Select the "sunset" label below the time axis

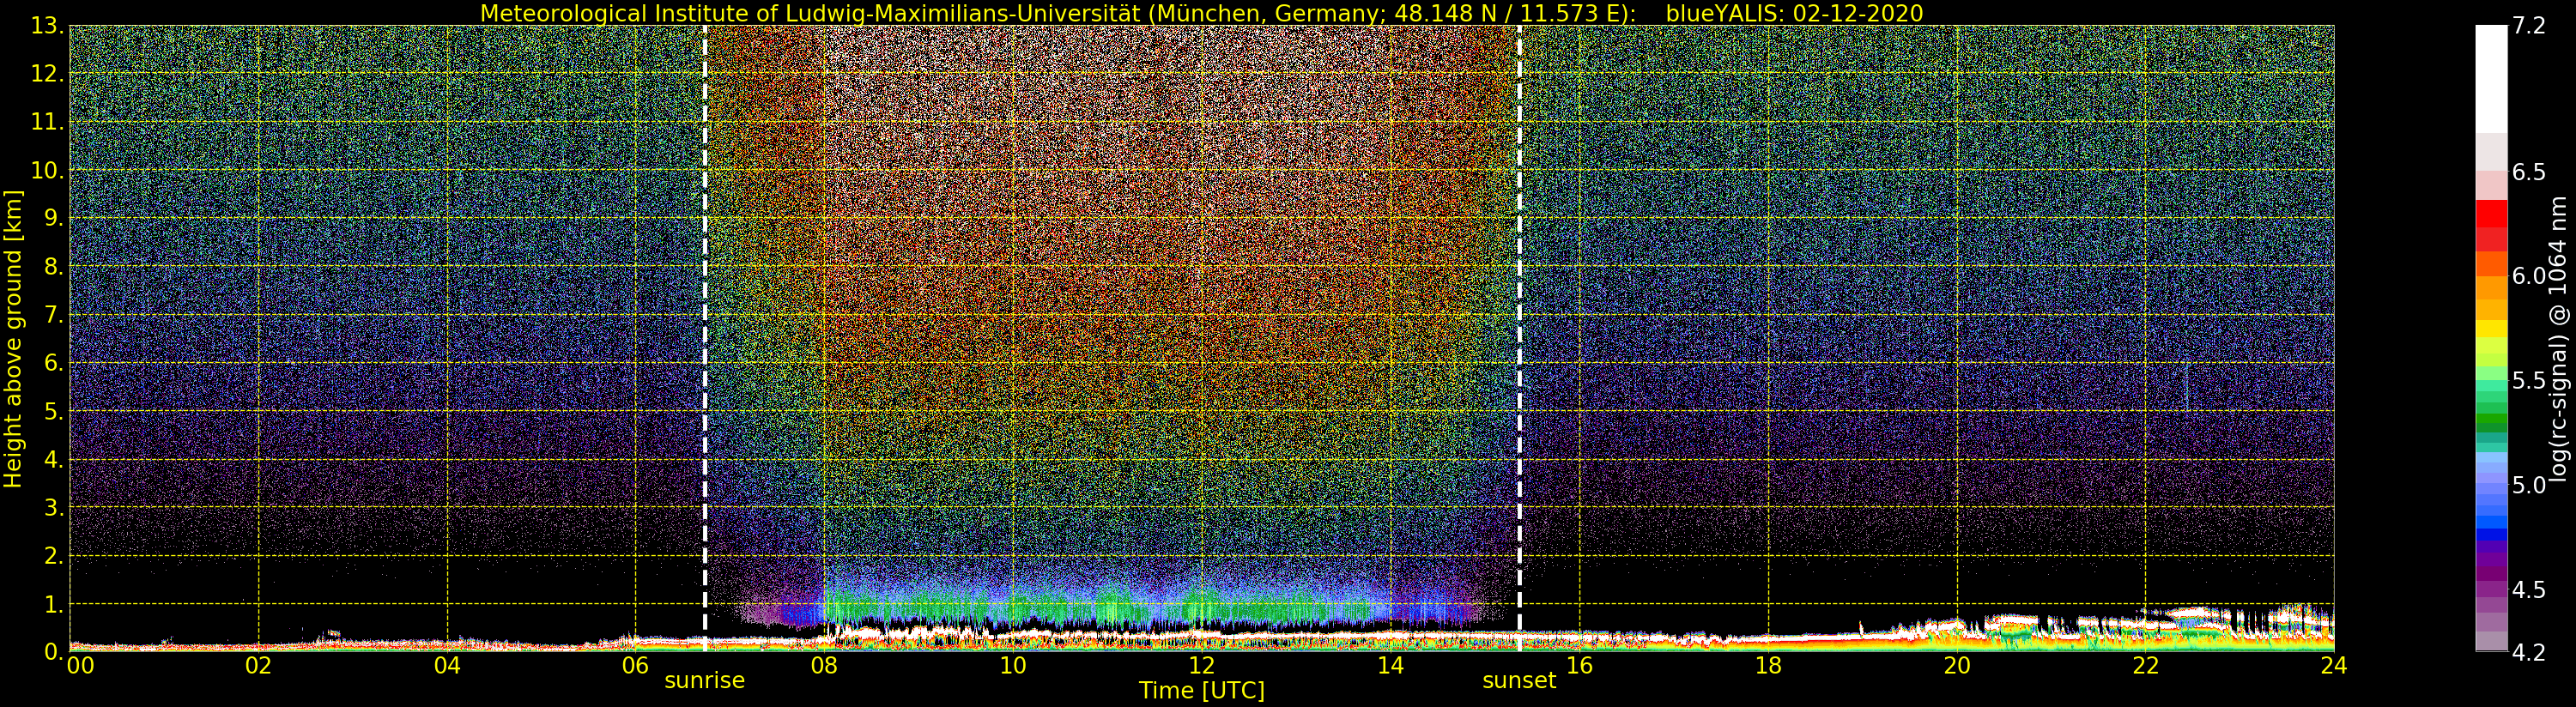point(1519,681)
